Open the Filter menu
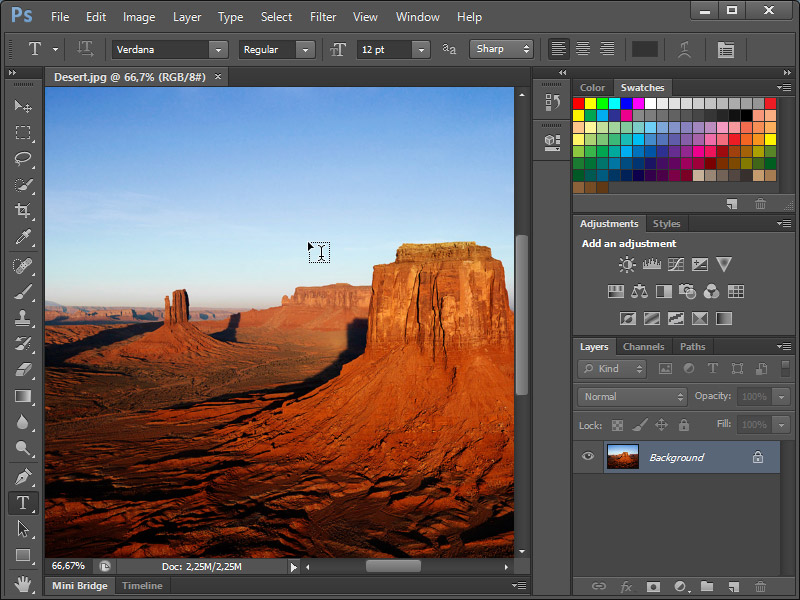The height and width of the screenshot is (600, 800). (323, 17)
